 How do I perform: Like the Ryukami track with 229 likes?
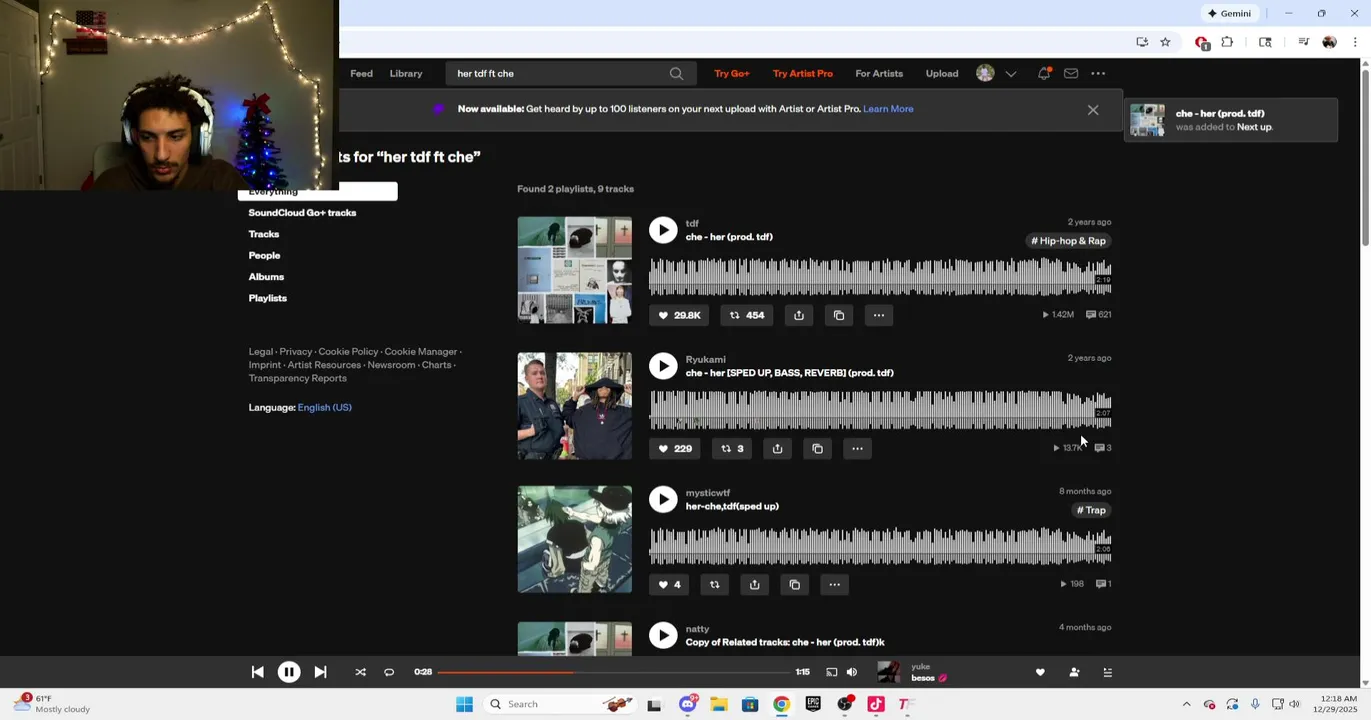click(674, 448)
